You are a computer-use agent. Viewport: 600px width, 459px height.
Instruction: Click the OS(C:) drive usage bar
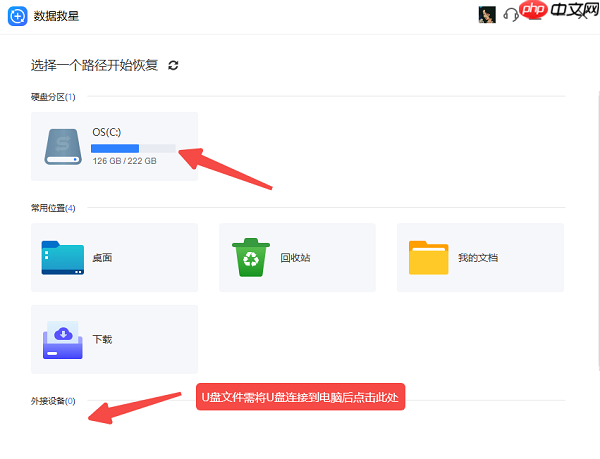coord(134,148)
